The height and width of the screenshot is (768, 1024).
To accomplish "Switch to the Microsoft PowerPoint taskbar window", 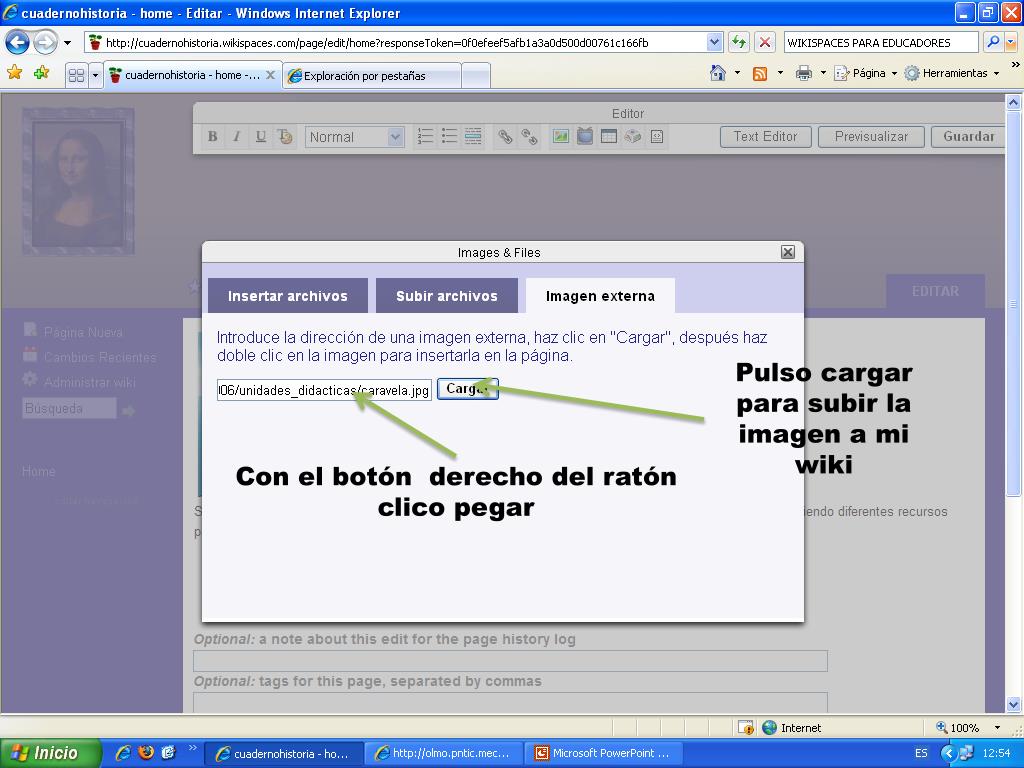I will pyautogui.click(x=604, y=753).
